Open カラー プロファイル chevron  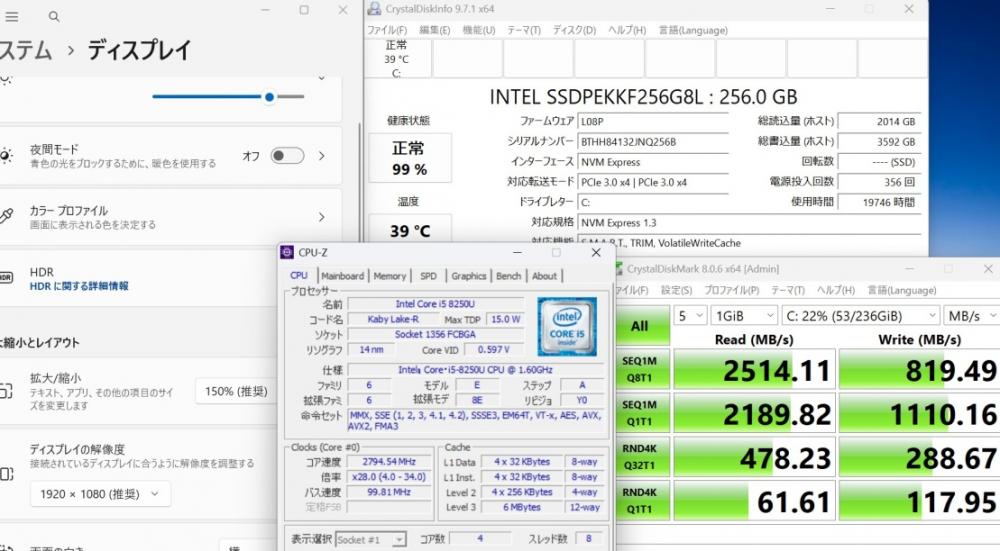[322, 217]
